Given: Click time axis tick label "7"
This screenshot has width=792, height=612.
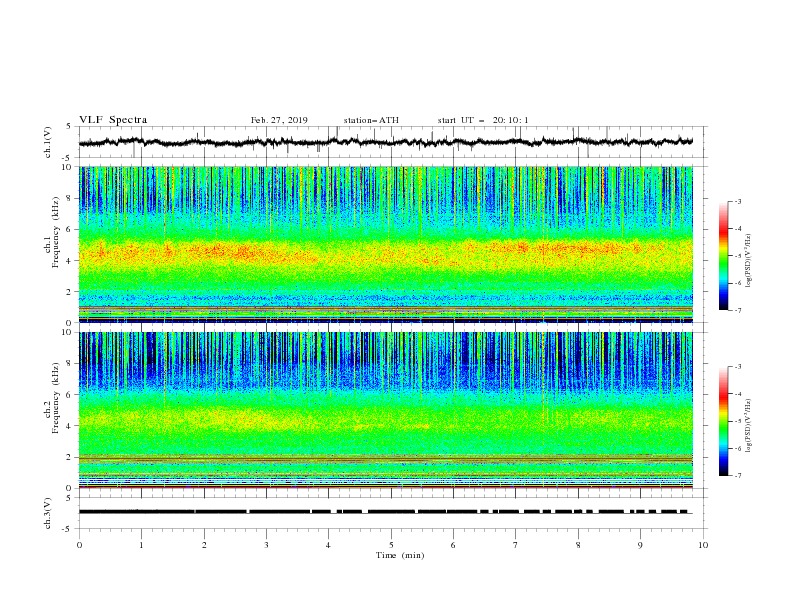Looking at the screenshot, I should [516, 545].
